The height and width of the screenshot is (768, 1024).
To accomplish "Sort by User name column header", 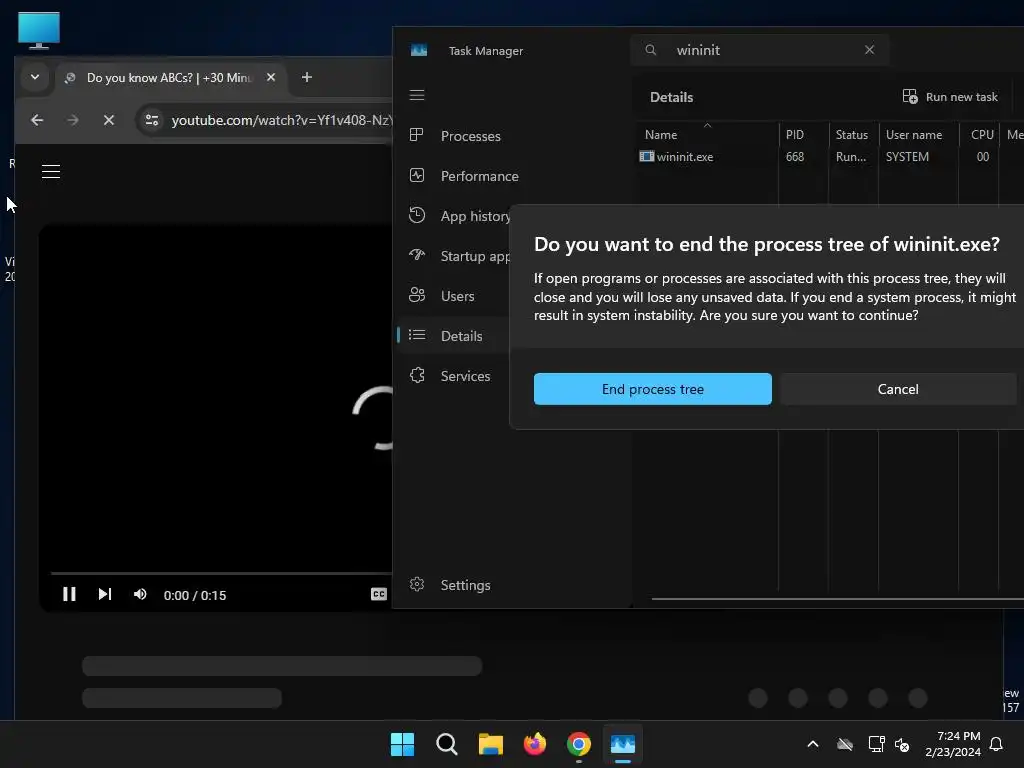I will pyautogui.click(x=918, y=135).
